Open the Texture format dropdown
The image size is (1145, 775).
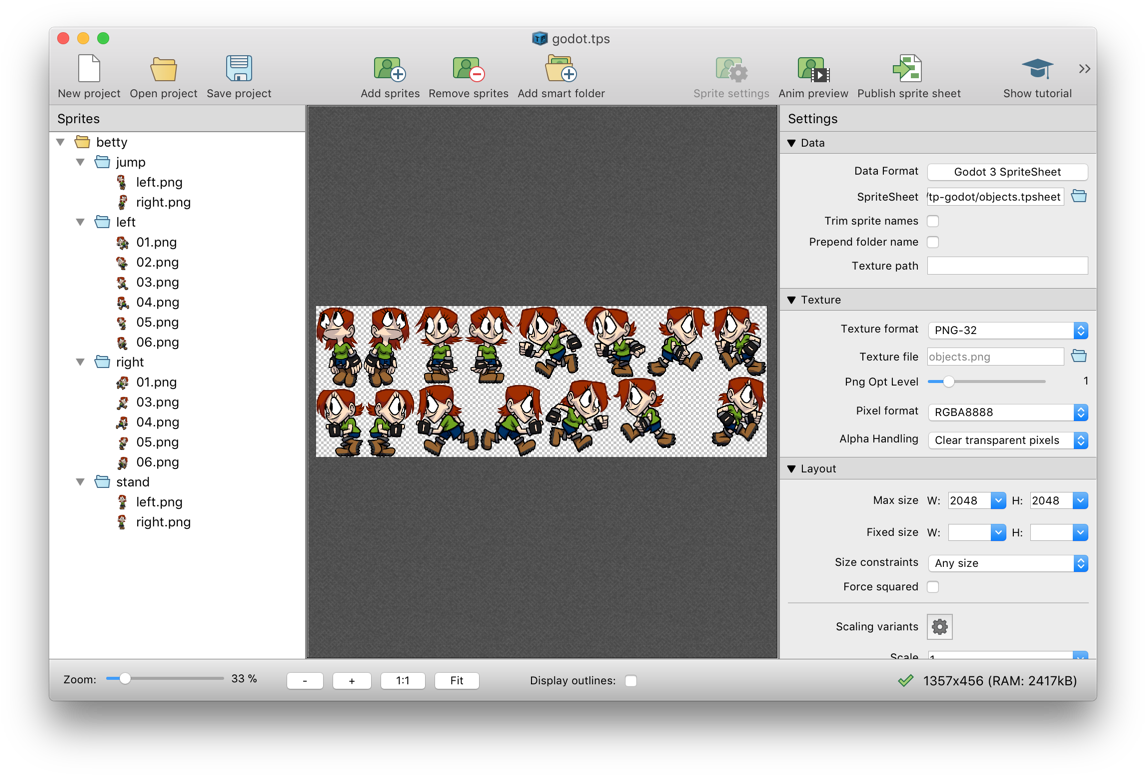pos(1008,330)
